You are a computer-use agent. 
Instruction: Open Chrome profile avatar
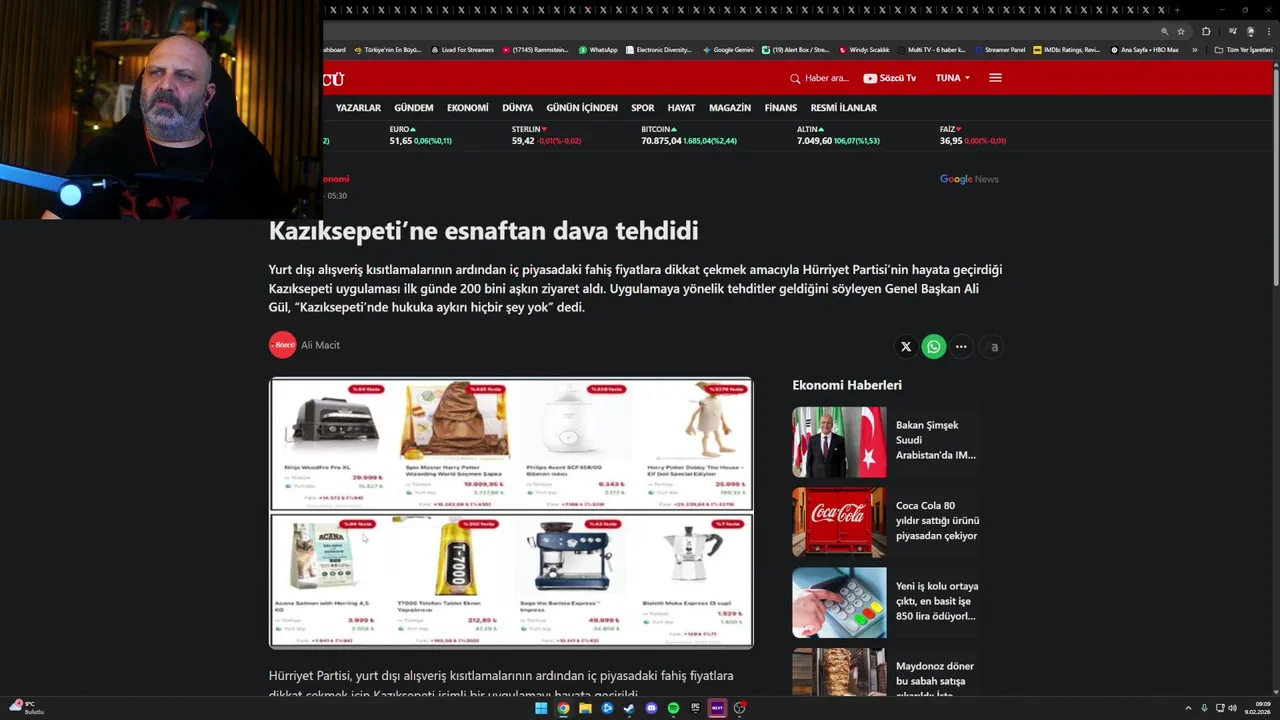(1250, 31)
